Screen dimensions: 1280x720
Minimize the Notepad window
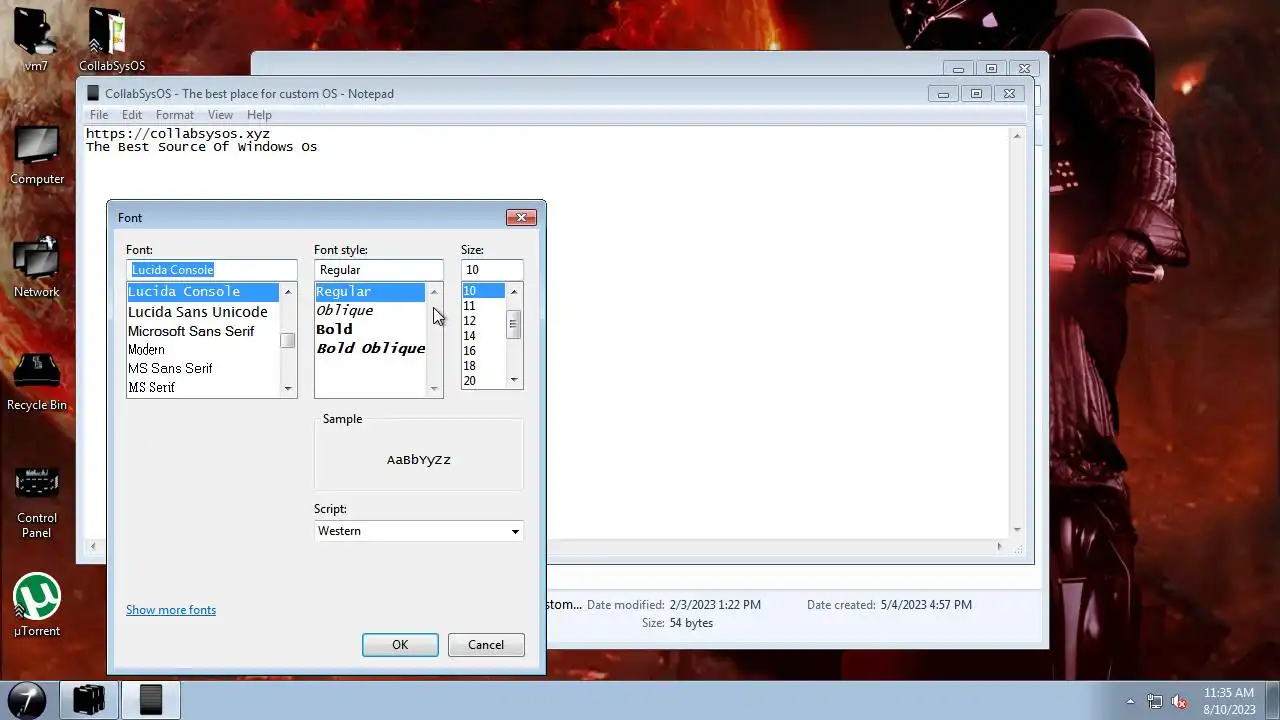coord(944,94)
